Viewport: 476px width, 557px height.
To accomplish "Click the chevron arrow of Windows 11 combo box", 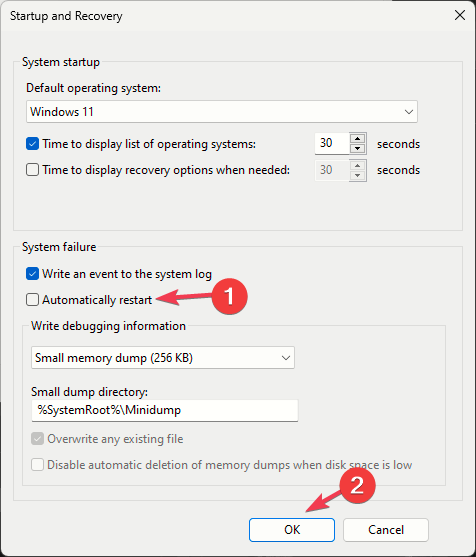I will [409, 112].
